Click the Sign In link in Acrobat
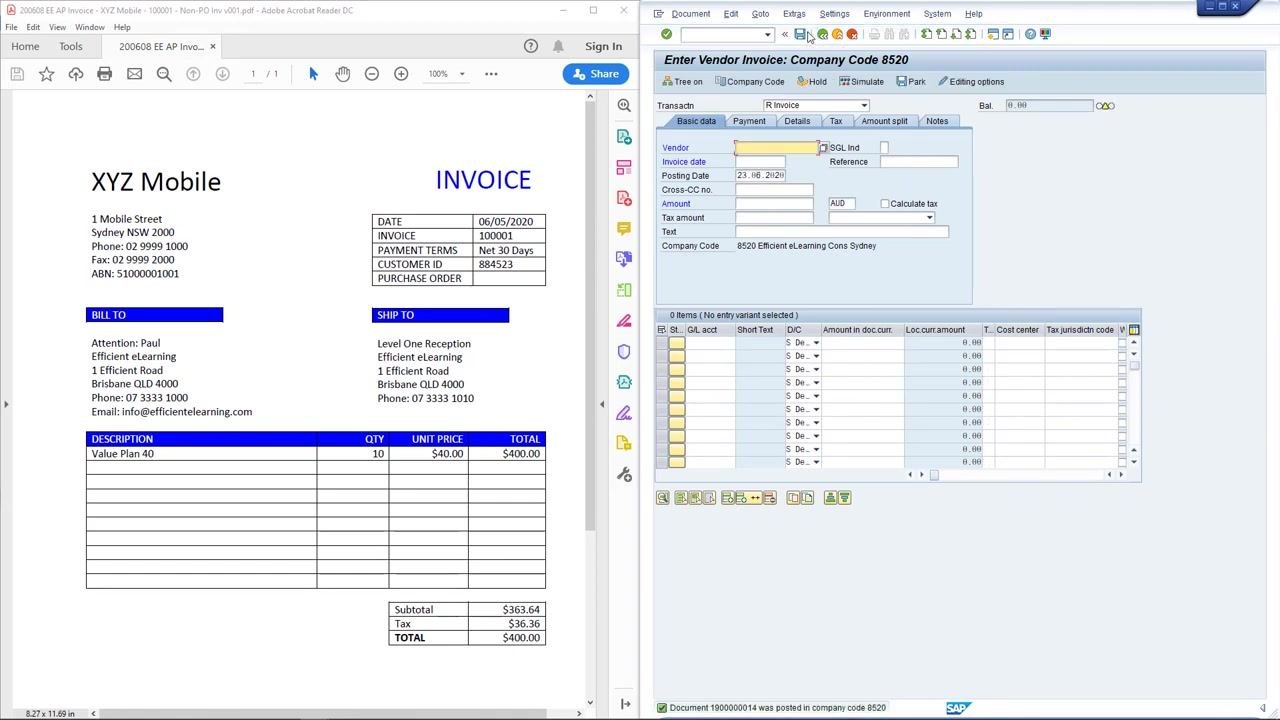This screenshot has width=1280, height=720. [x=603, y=46]
